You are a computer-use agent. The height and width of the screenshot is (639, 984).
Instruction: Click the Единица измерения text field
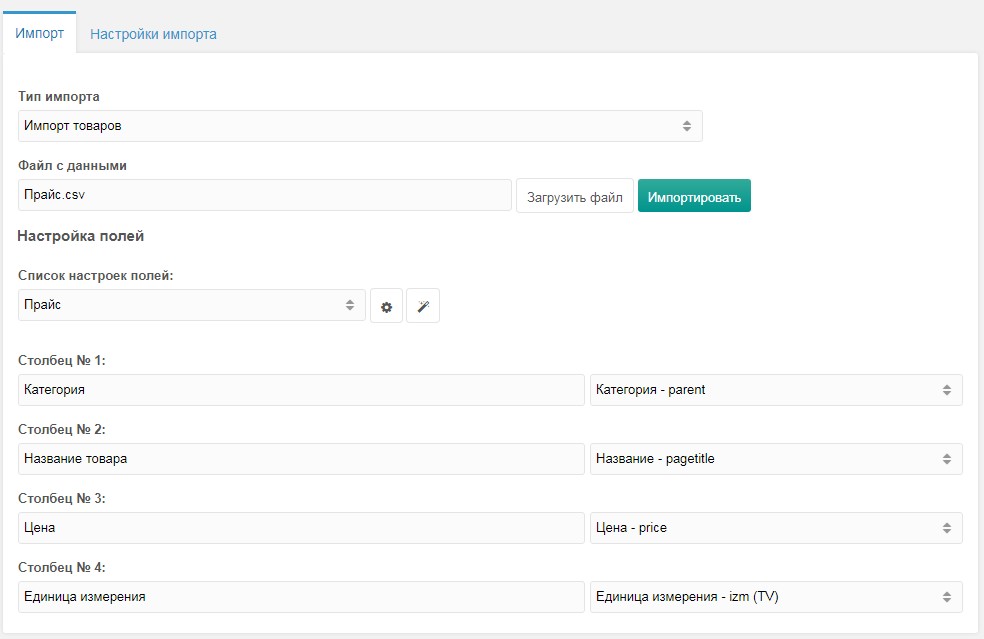301,597
